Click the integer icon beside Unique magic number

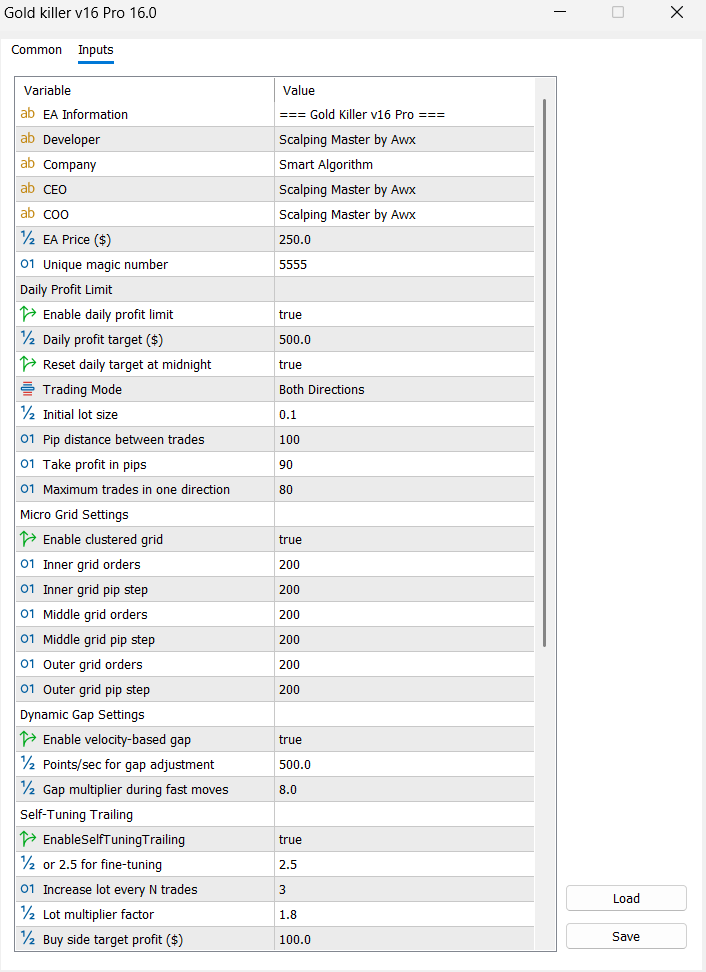coord(28,265)
